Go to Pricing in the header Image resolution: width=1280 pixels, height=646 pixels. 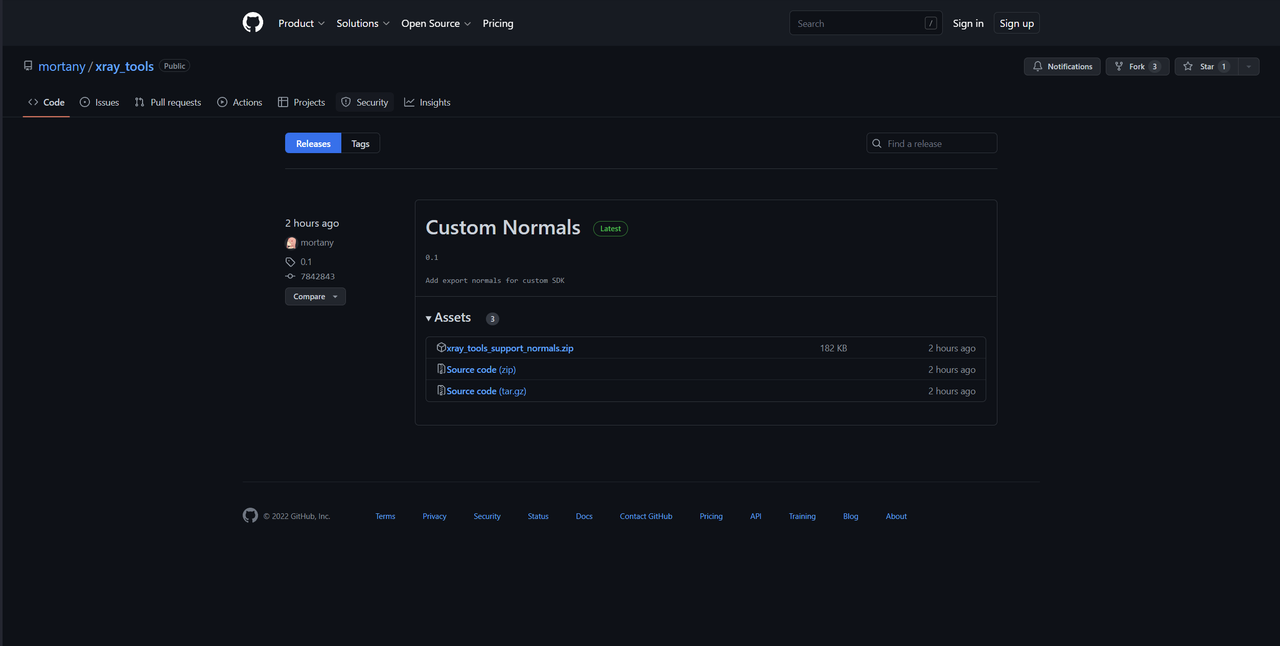point(498,23)
